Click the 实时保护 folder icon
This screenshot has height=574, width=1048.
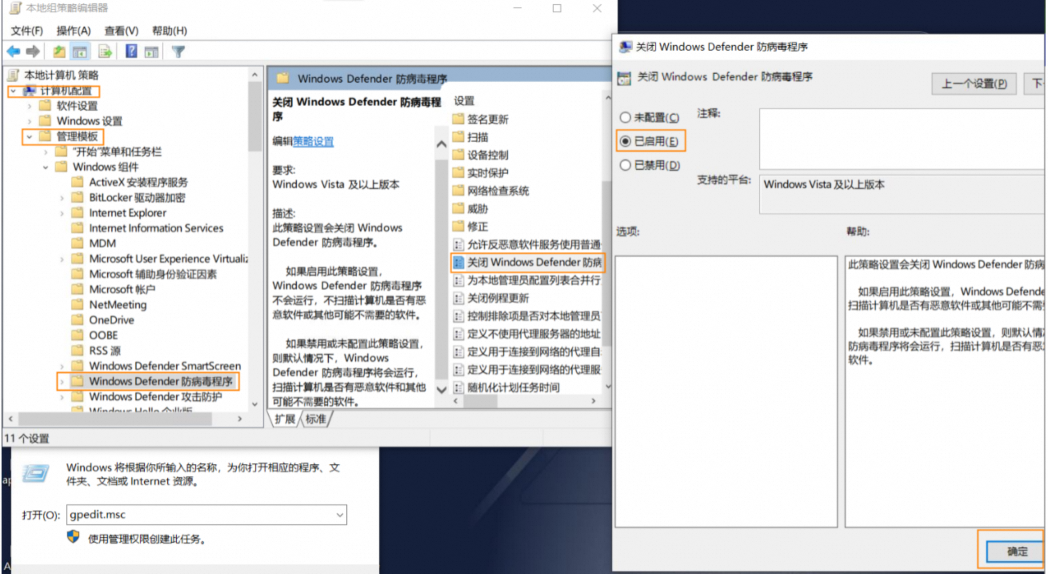pos(458,172)
